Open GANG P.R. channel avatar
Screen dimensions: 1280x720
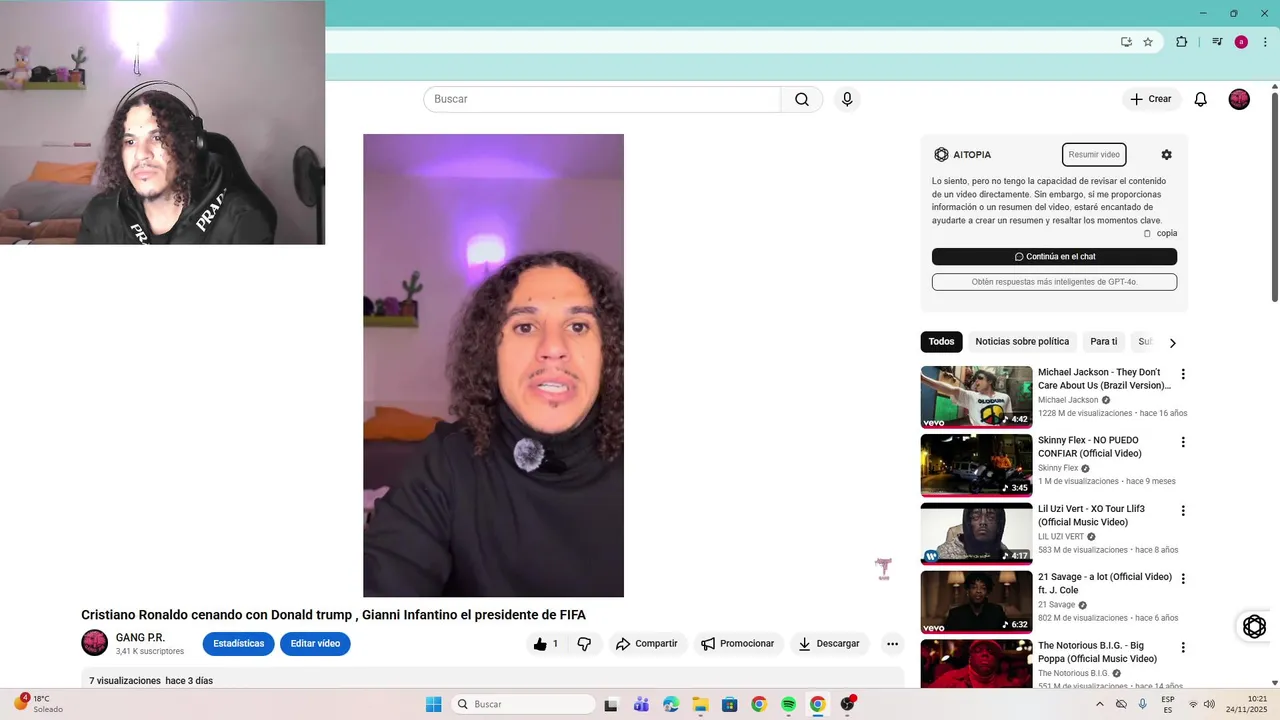click(x=95, y=643)
